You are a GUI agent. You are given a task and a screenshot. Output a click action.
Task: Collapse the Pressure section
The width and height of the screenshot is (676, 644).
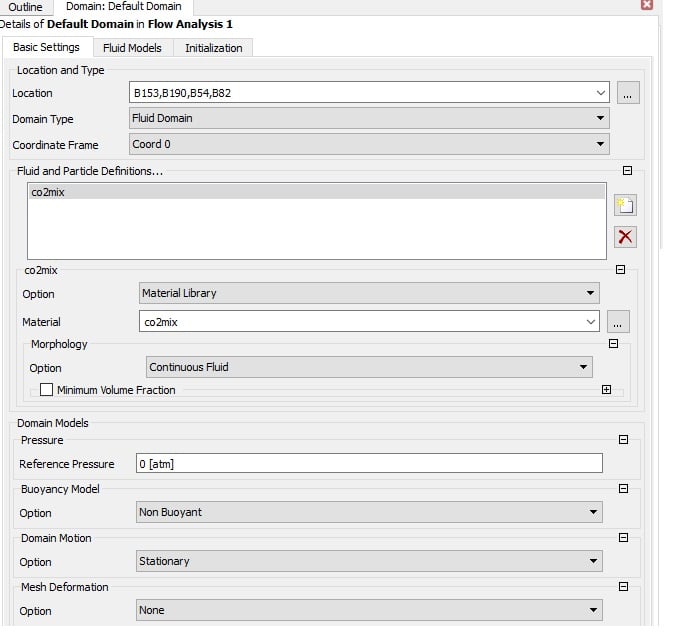(x=623, y=440)
